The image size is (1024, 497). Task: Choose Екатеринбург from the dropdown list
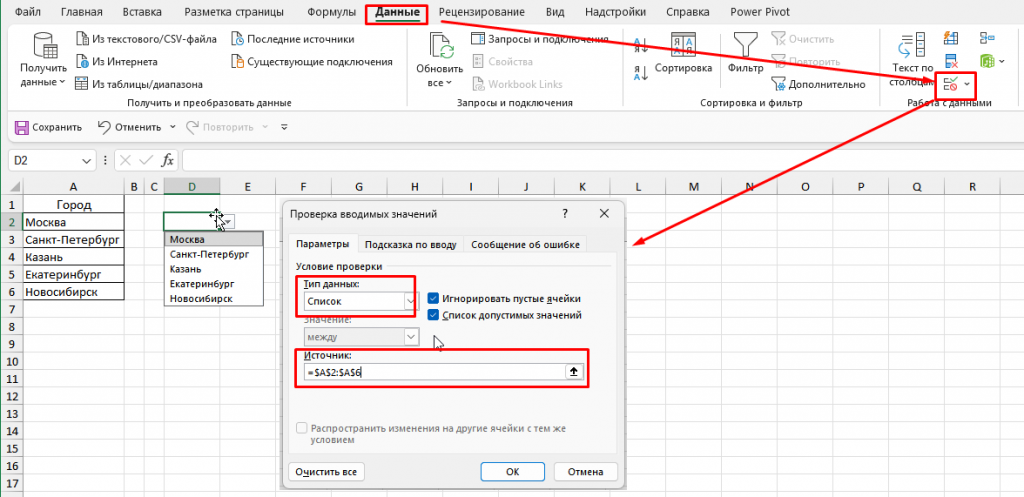click(x=214, y=284)
